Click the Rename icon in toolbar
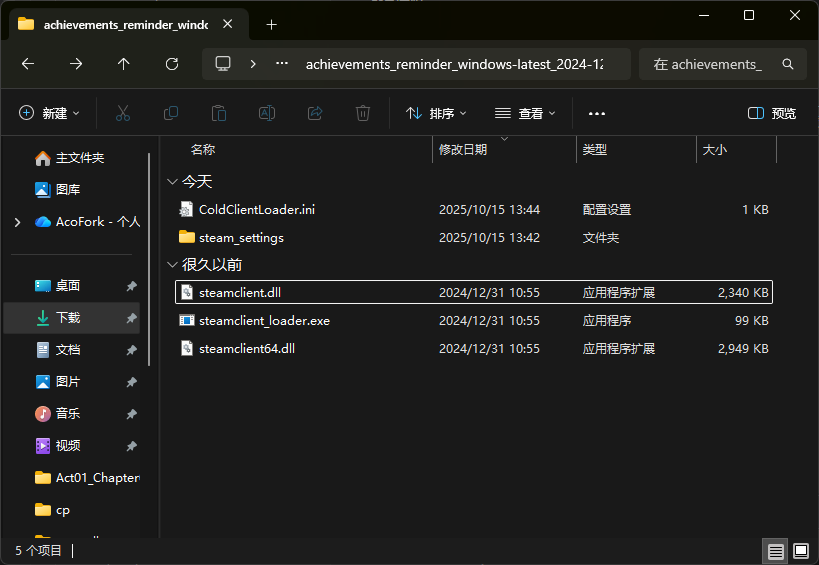The width and height of the screenshot is (819, 565). point(267,113)
